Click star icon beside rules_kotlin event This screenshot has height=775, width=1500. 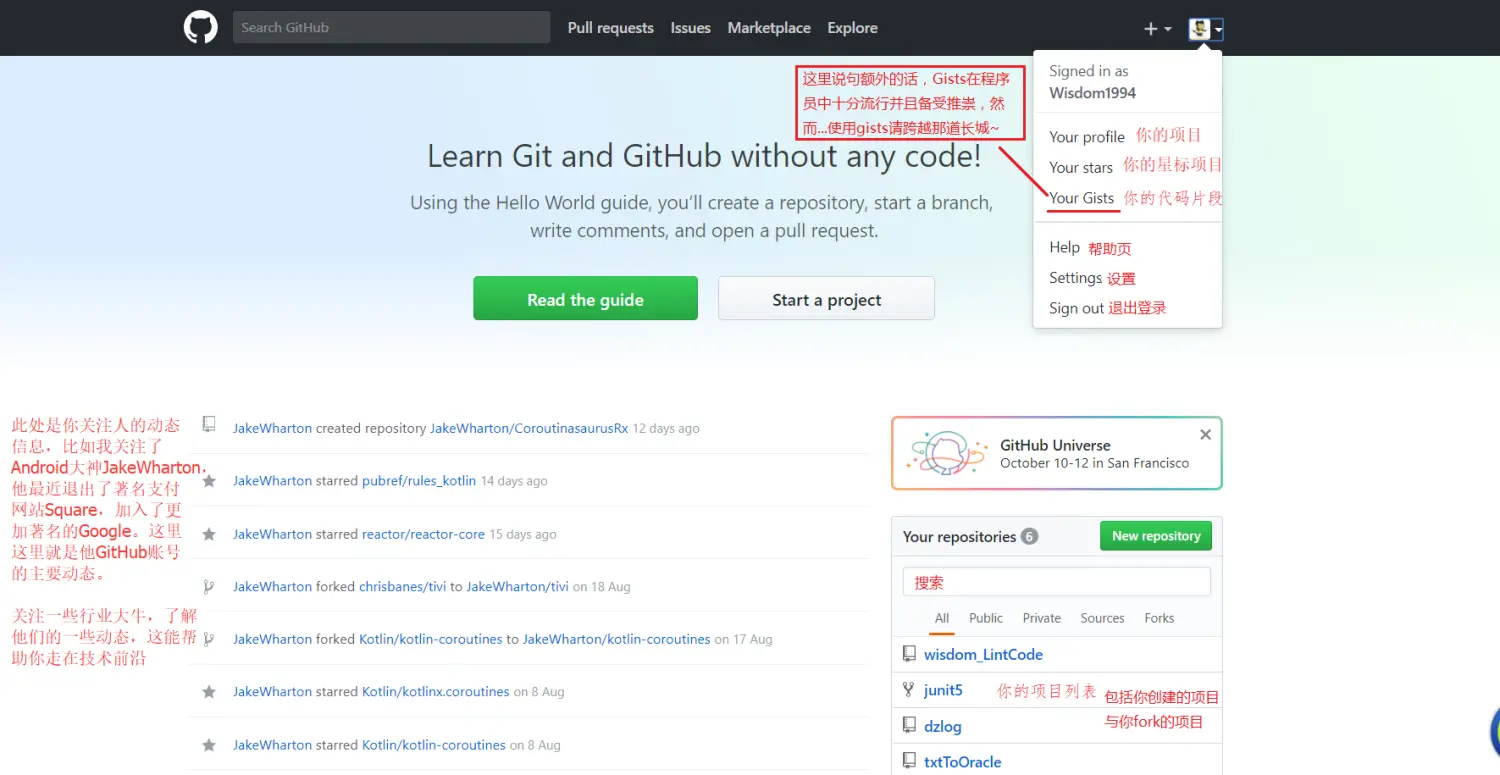coord(209,481)
